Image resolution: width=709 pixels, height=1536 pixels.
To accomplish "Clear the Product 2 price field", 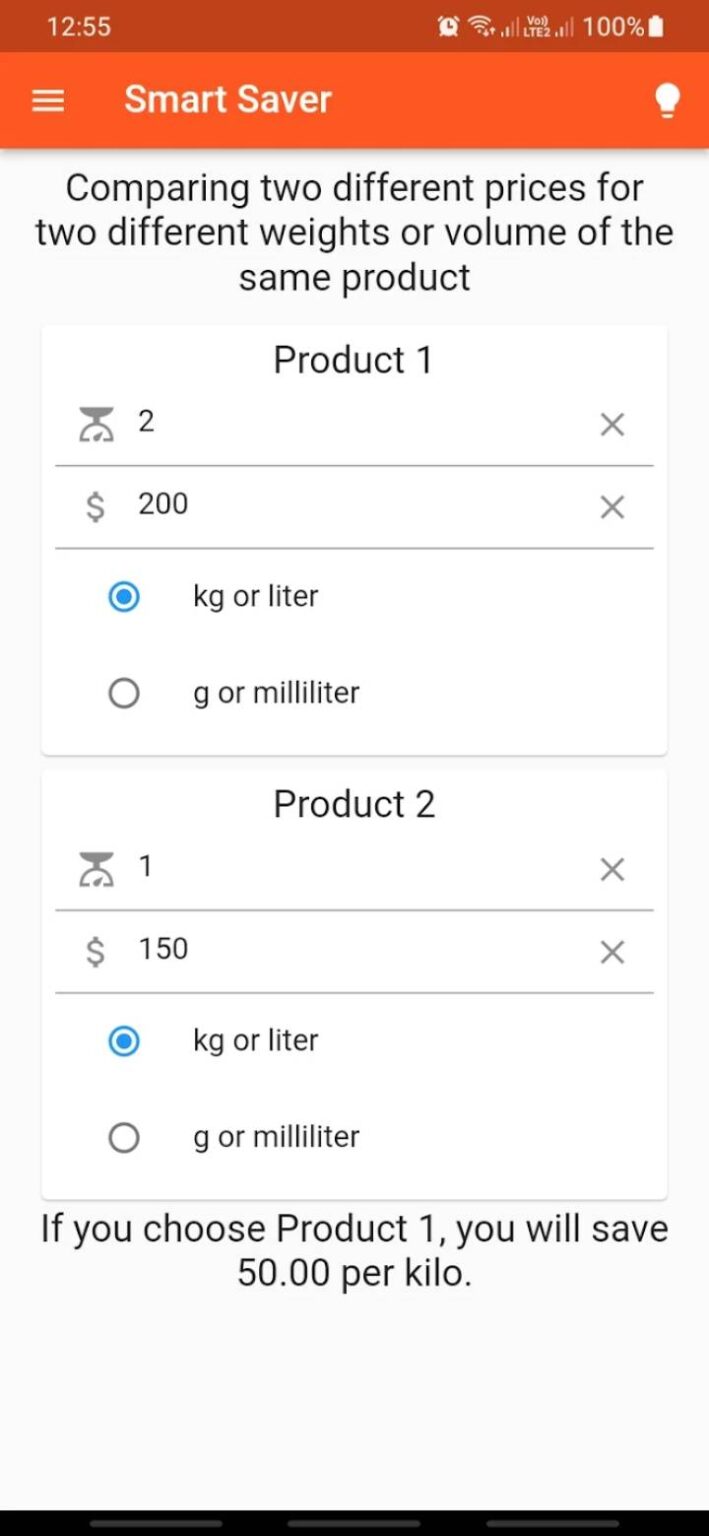I will pyautogui.click(x=612, y=952).
